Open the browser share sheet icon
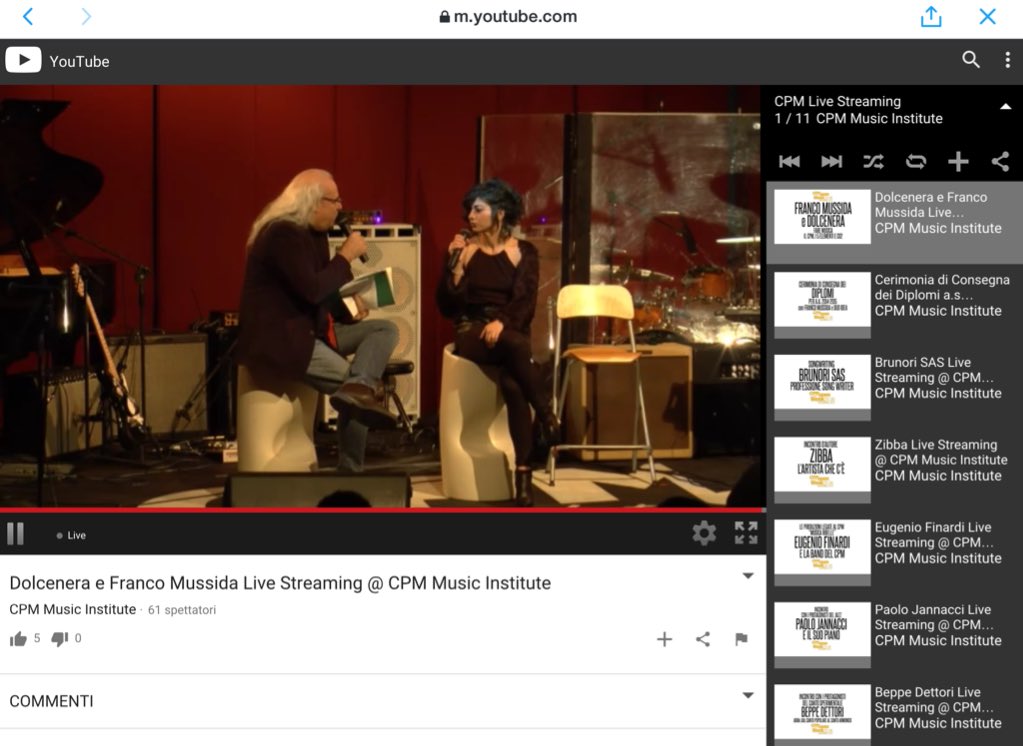This screenshot has height=746, width=1023. (x=931, y=16)
